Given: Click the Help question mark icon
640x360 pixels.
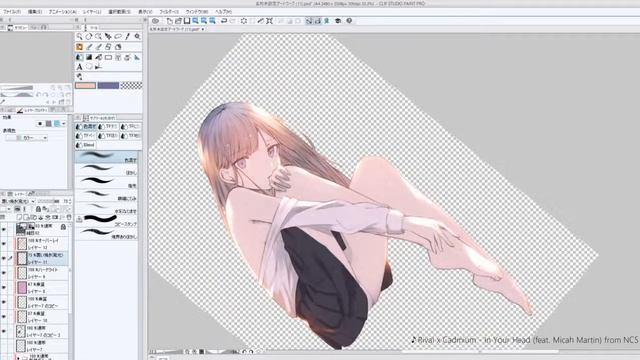Looking at the screenshot, I should click(349, 21).
